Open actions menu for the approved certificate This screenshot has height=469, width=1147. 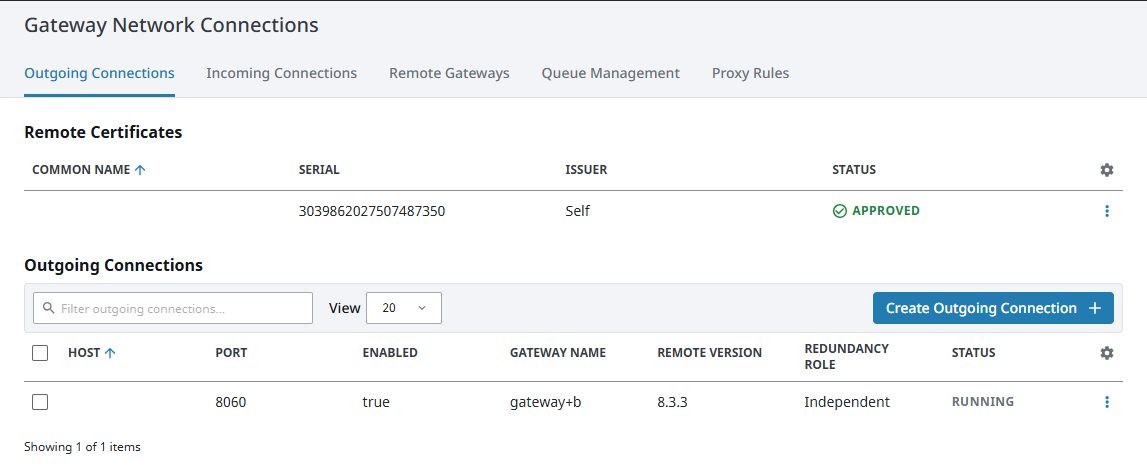[1107, 211]
